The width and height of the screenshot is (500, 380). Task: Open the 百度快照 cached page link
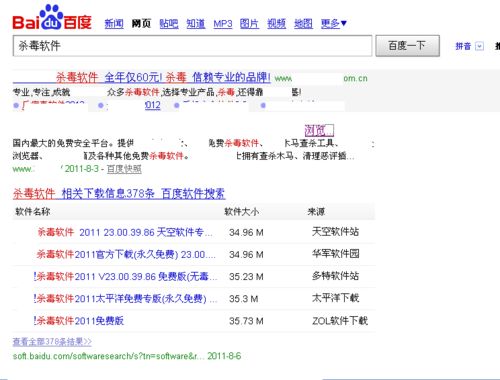(124, 169)
